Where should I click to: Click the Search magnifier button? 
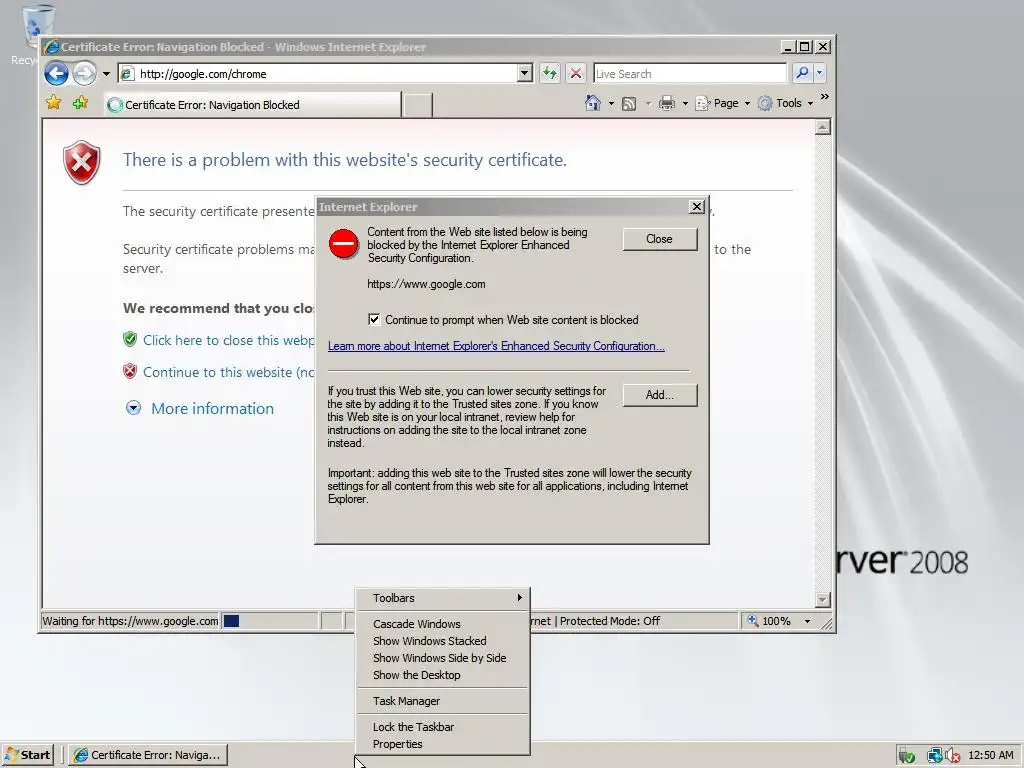click(802, 73)
